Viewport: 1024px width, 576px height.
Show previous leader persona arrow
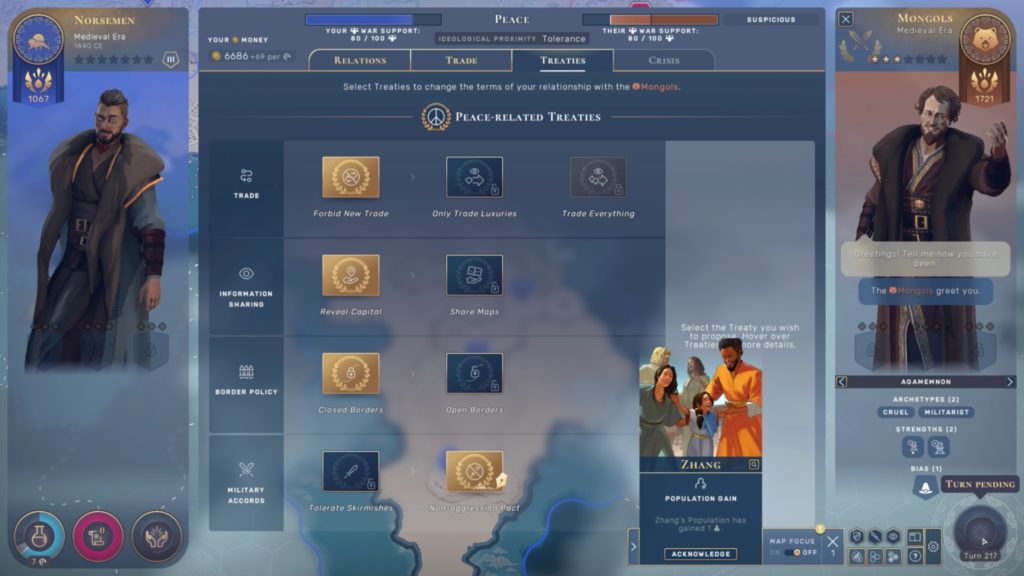pos(842,381)
